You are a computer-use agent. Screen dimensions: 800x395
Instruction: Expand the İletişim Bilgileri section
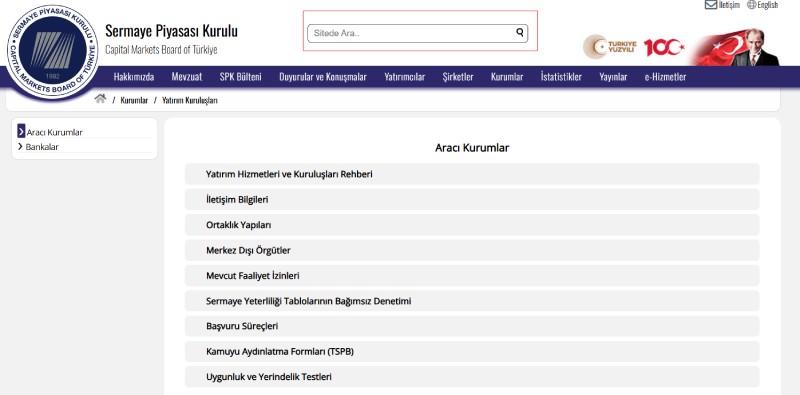(x=472, y=200)
